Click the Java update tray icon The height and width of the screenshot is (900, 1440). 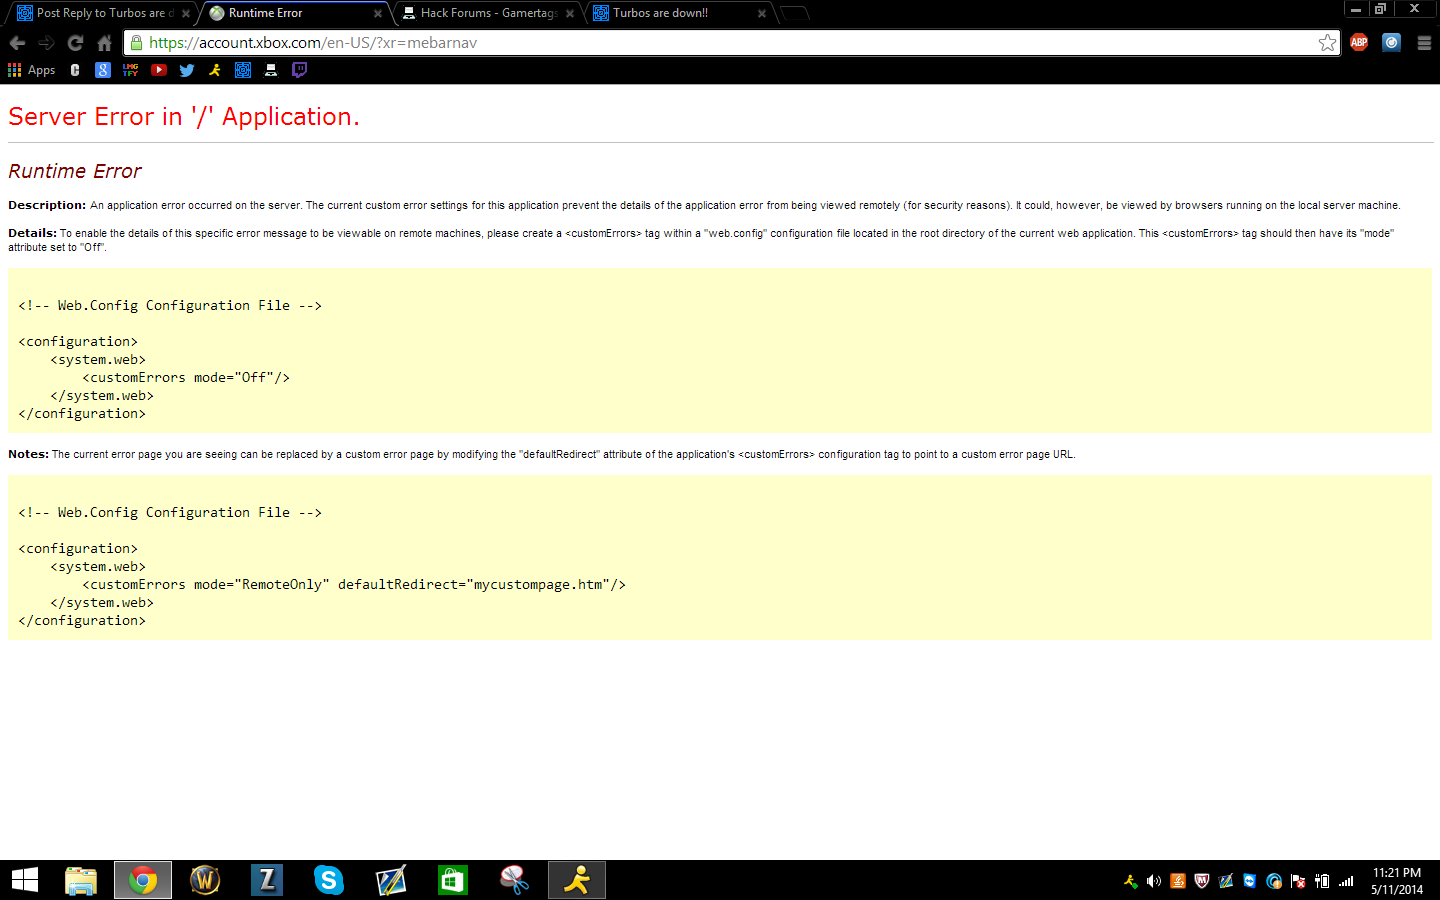[x=1178, y=881]
